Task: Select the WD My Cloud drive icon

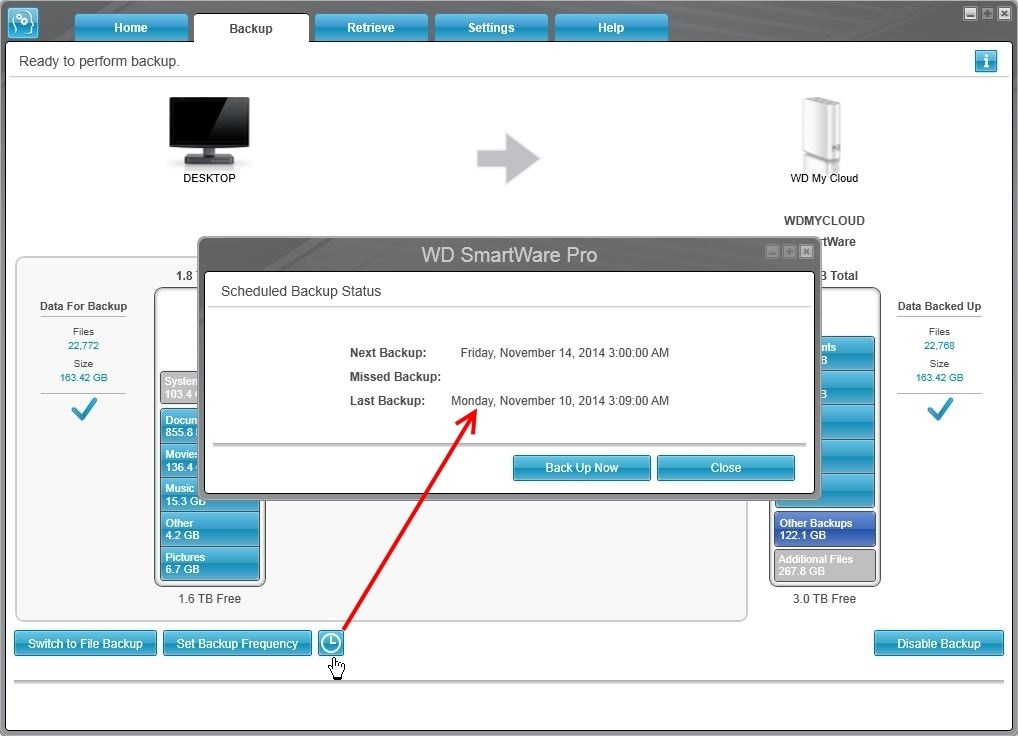Action: 822,134
